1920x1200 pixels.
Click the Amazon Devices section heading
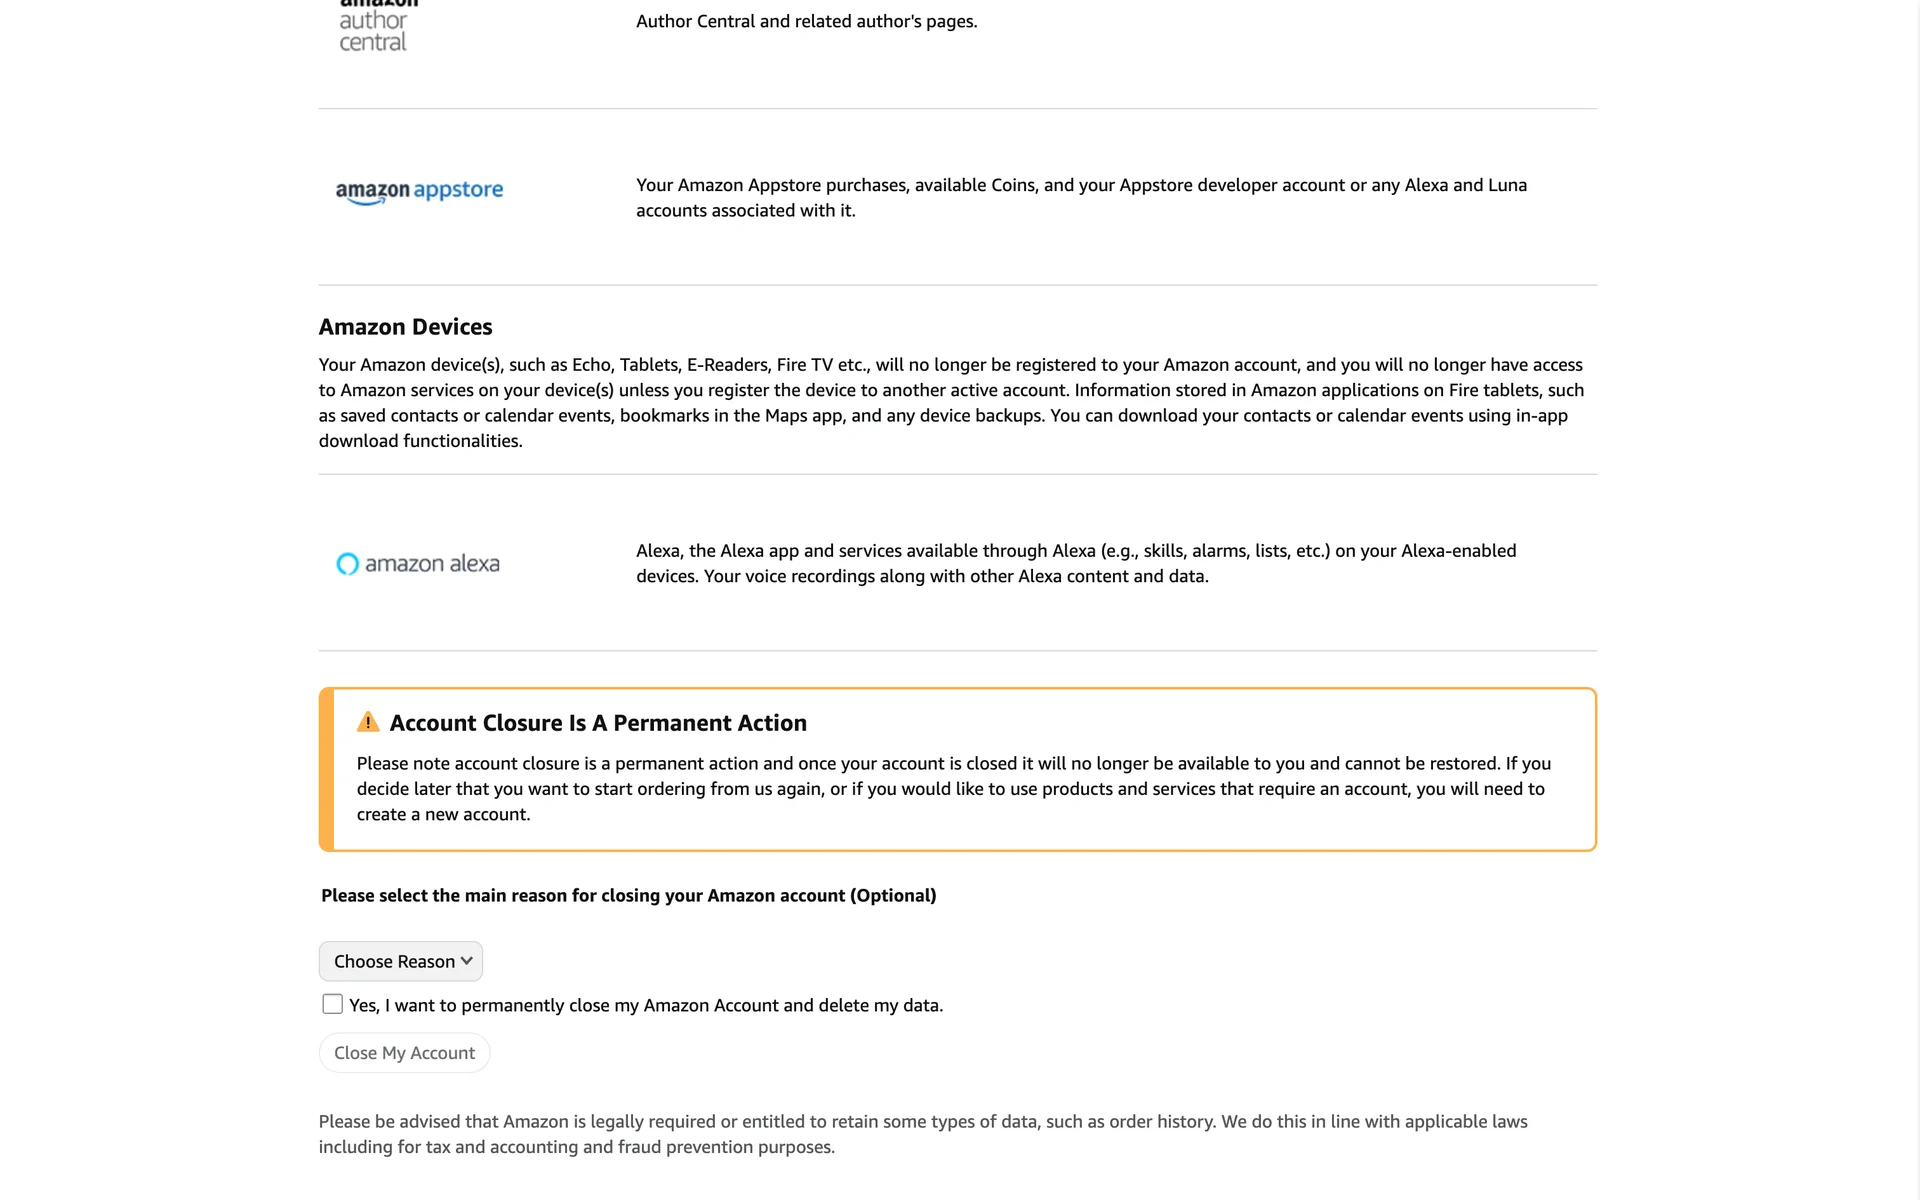point(405,327)
